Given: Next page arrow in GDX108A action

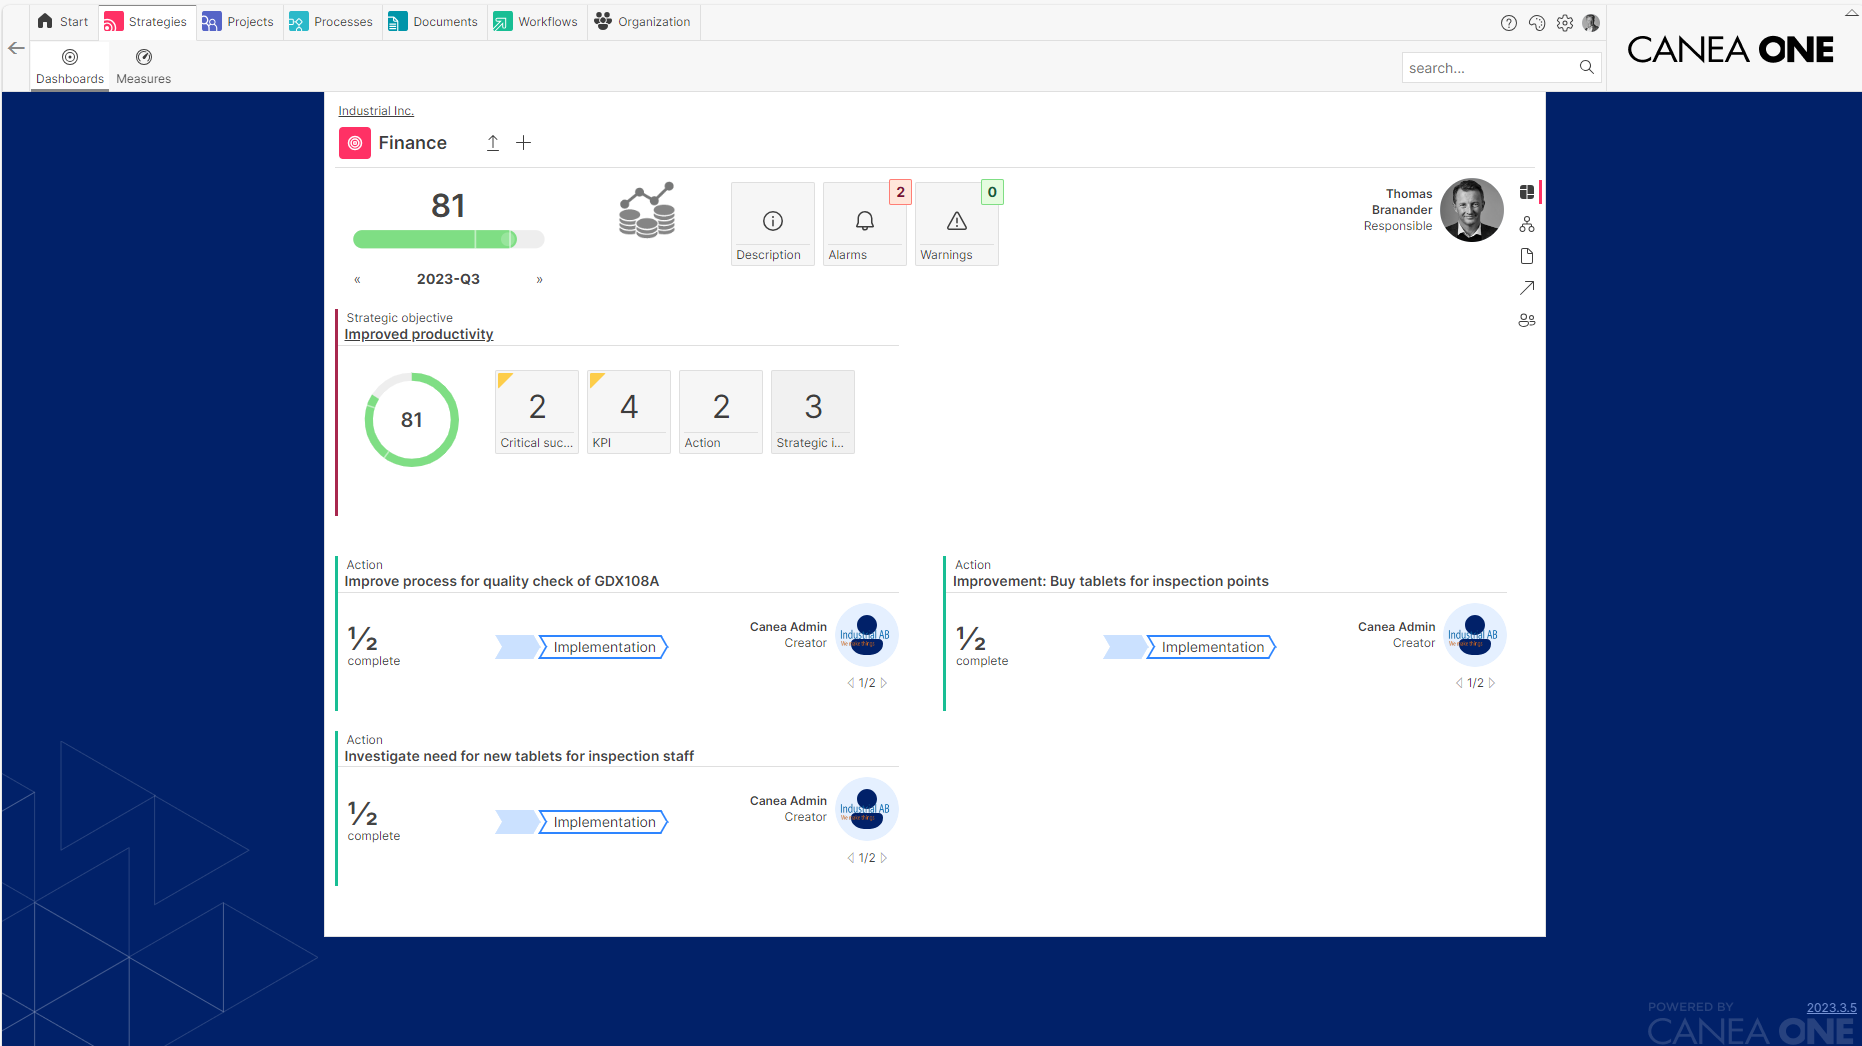Looking at the screenshot, I should coord(884,683).
